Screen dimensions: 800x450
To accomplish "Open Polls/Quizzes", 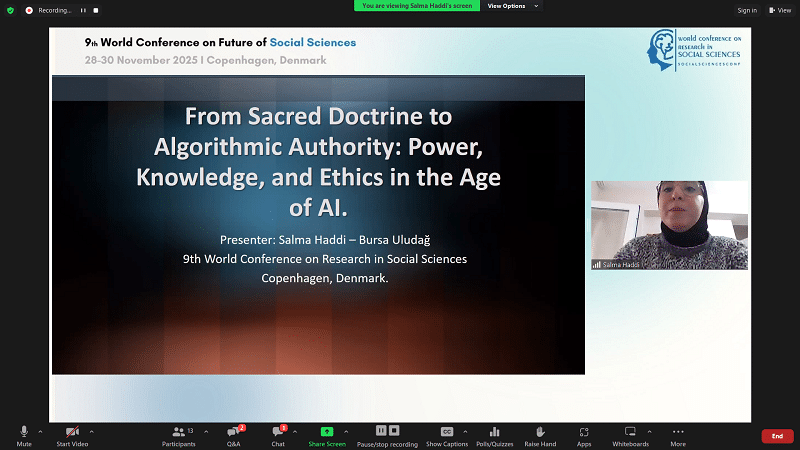I will coord(493,434).
